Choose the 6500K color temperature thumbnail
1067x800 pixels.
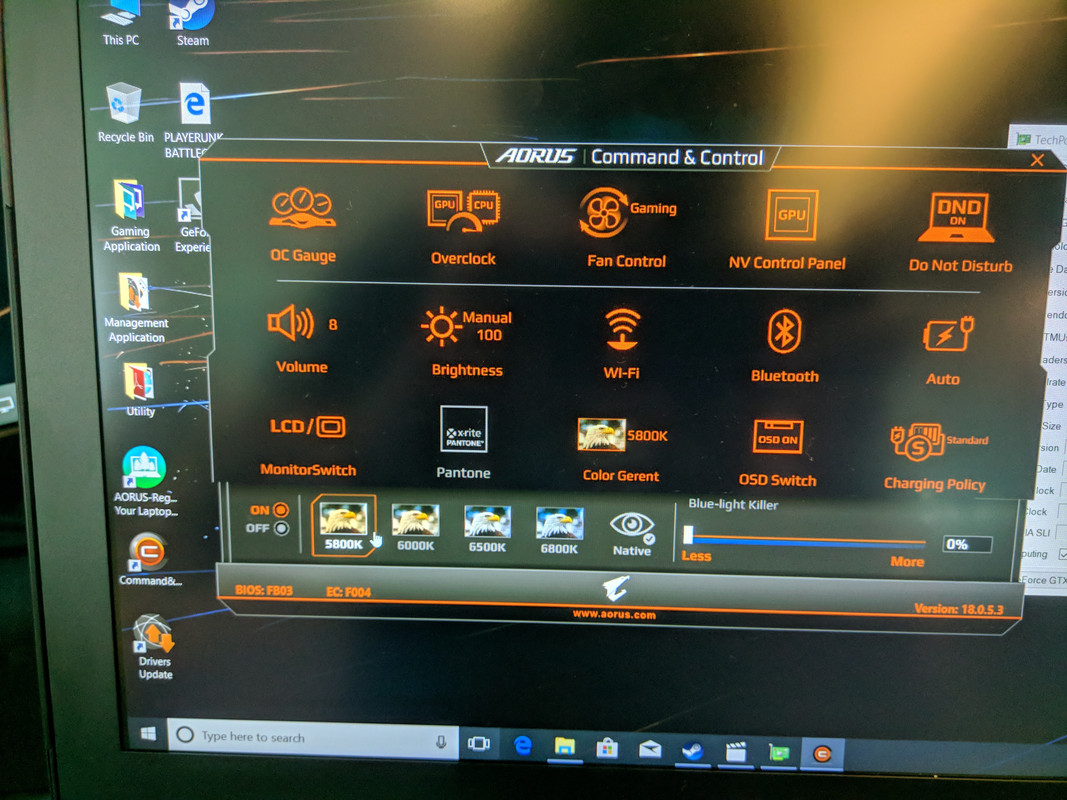click(487, 529)
